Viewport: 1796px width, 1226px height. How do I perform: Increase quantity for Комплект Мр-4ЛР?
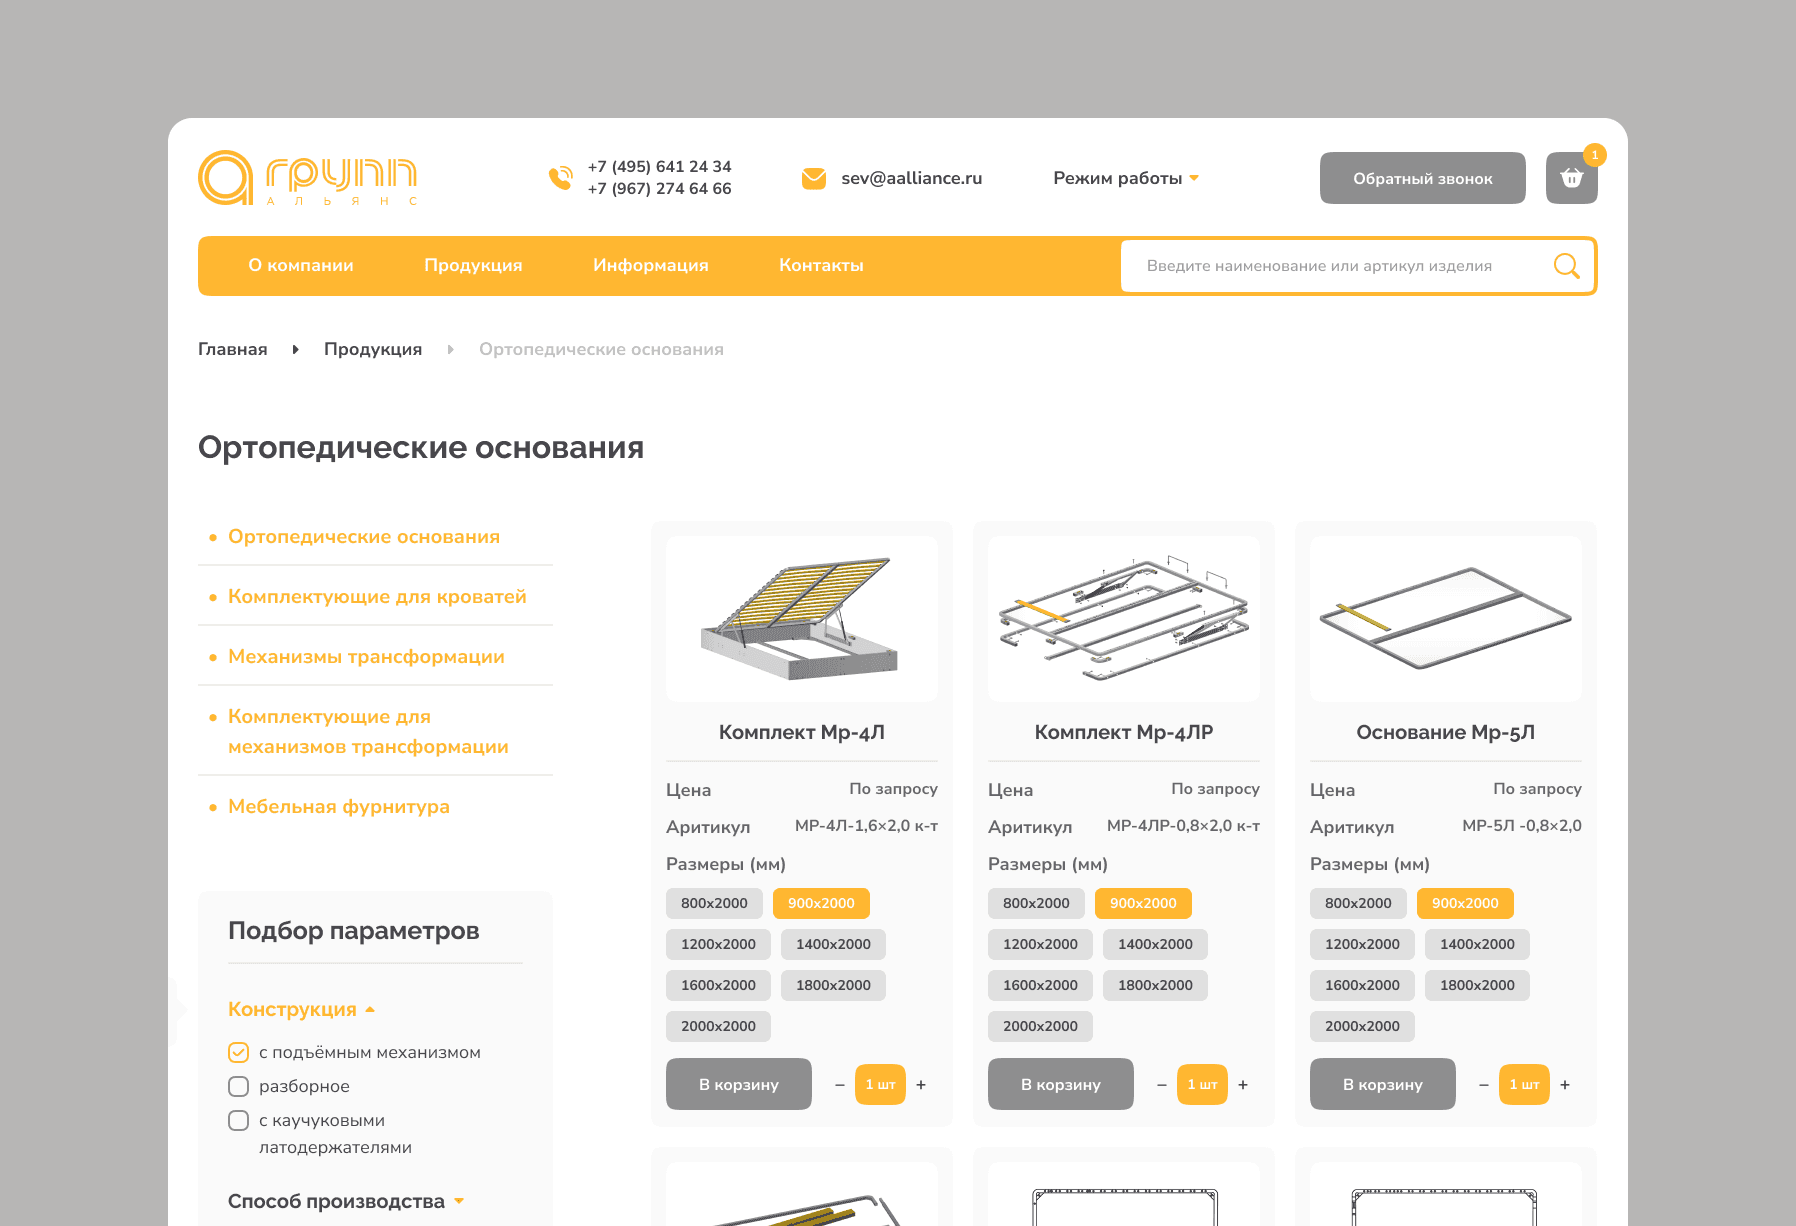click(x=1243, y=1085)
